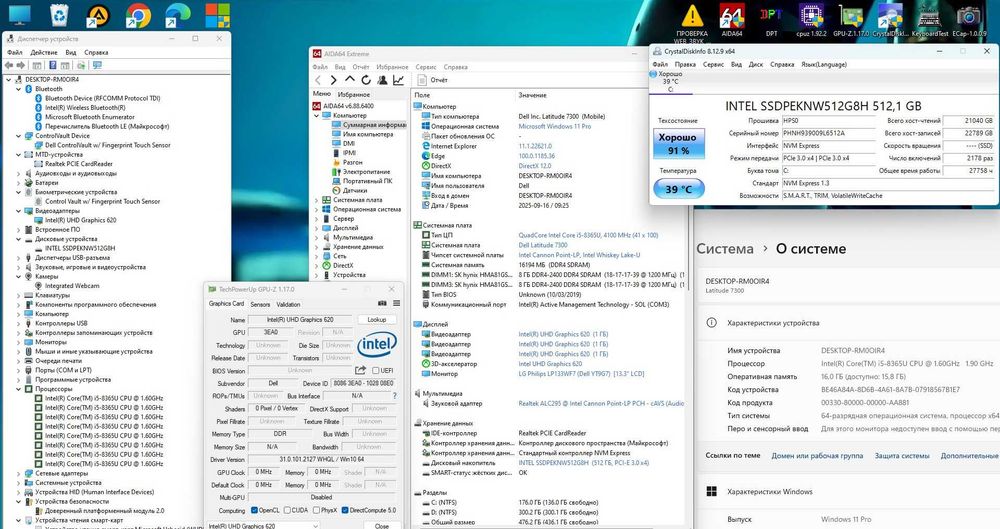
Task: Click Device Manager back arrow toolbar icon
Action: (8, 65)
